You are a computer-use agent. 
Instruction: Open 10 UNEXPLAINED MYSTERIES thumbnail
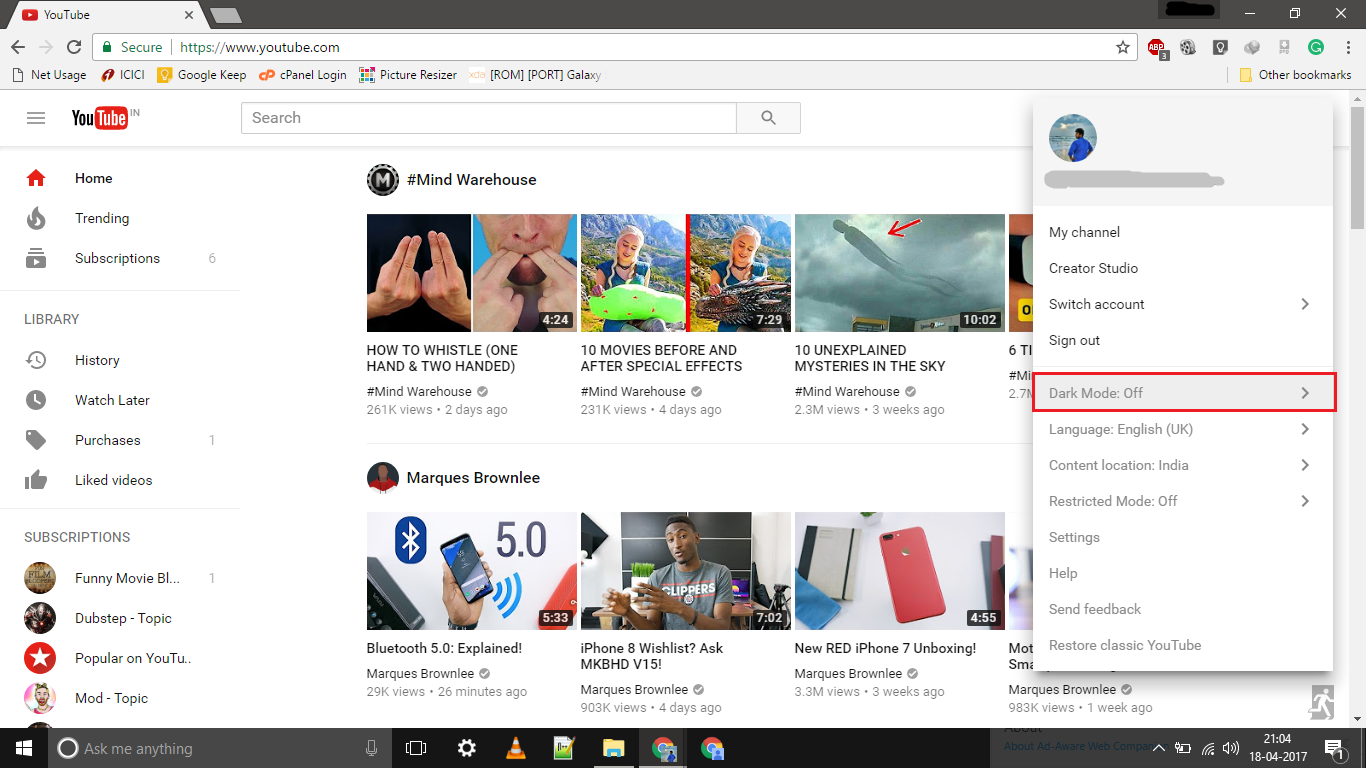point(900,273)
